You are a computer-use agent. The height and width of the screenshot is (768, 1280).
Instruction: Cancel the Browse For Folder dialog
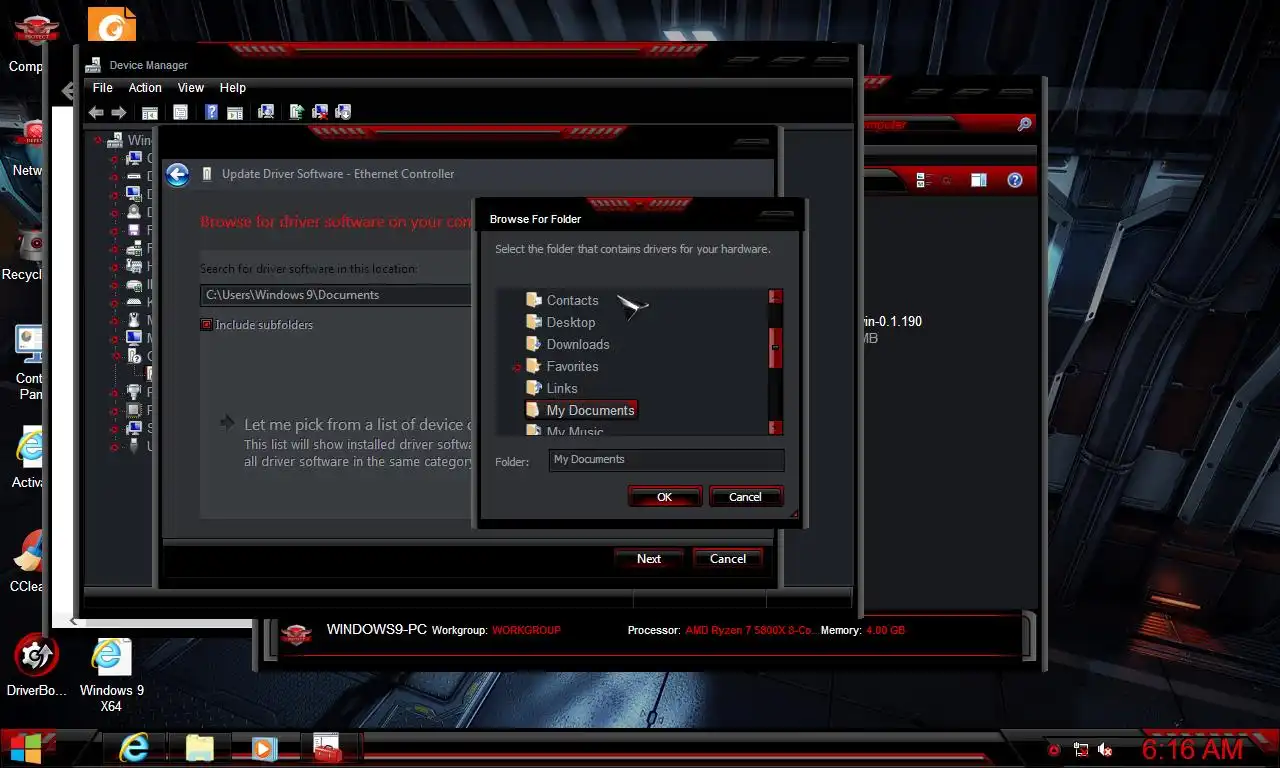pos(745,497)
